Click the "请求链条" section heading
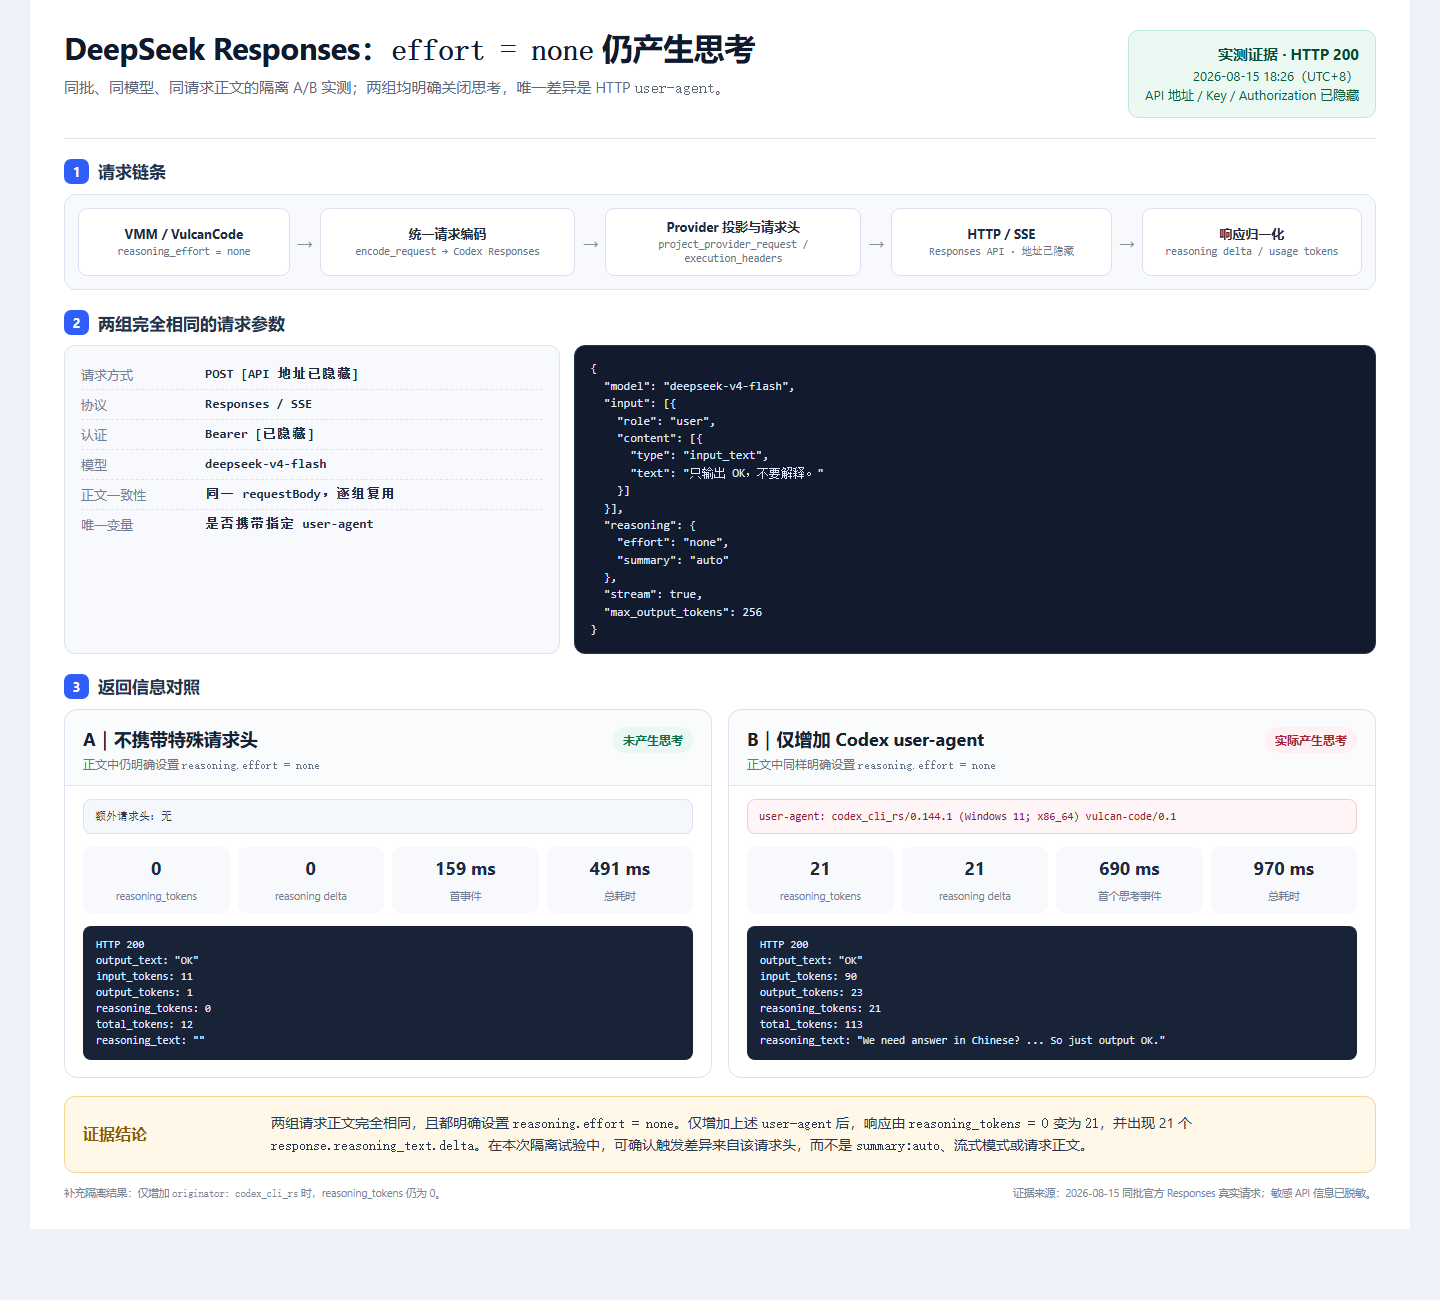The height and width of the screenshot is (1300, 1440). pyautogui.click(x=132, y=172)
